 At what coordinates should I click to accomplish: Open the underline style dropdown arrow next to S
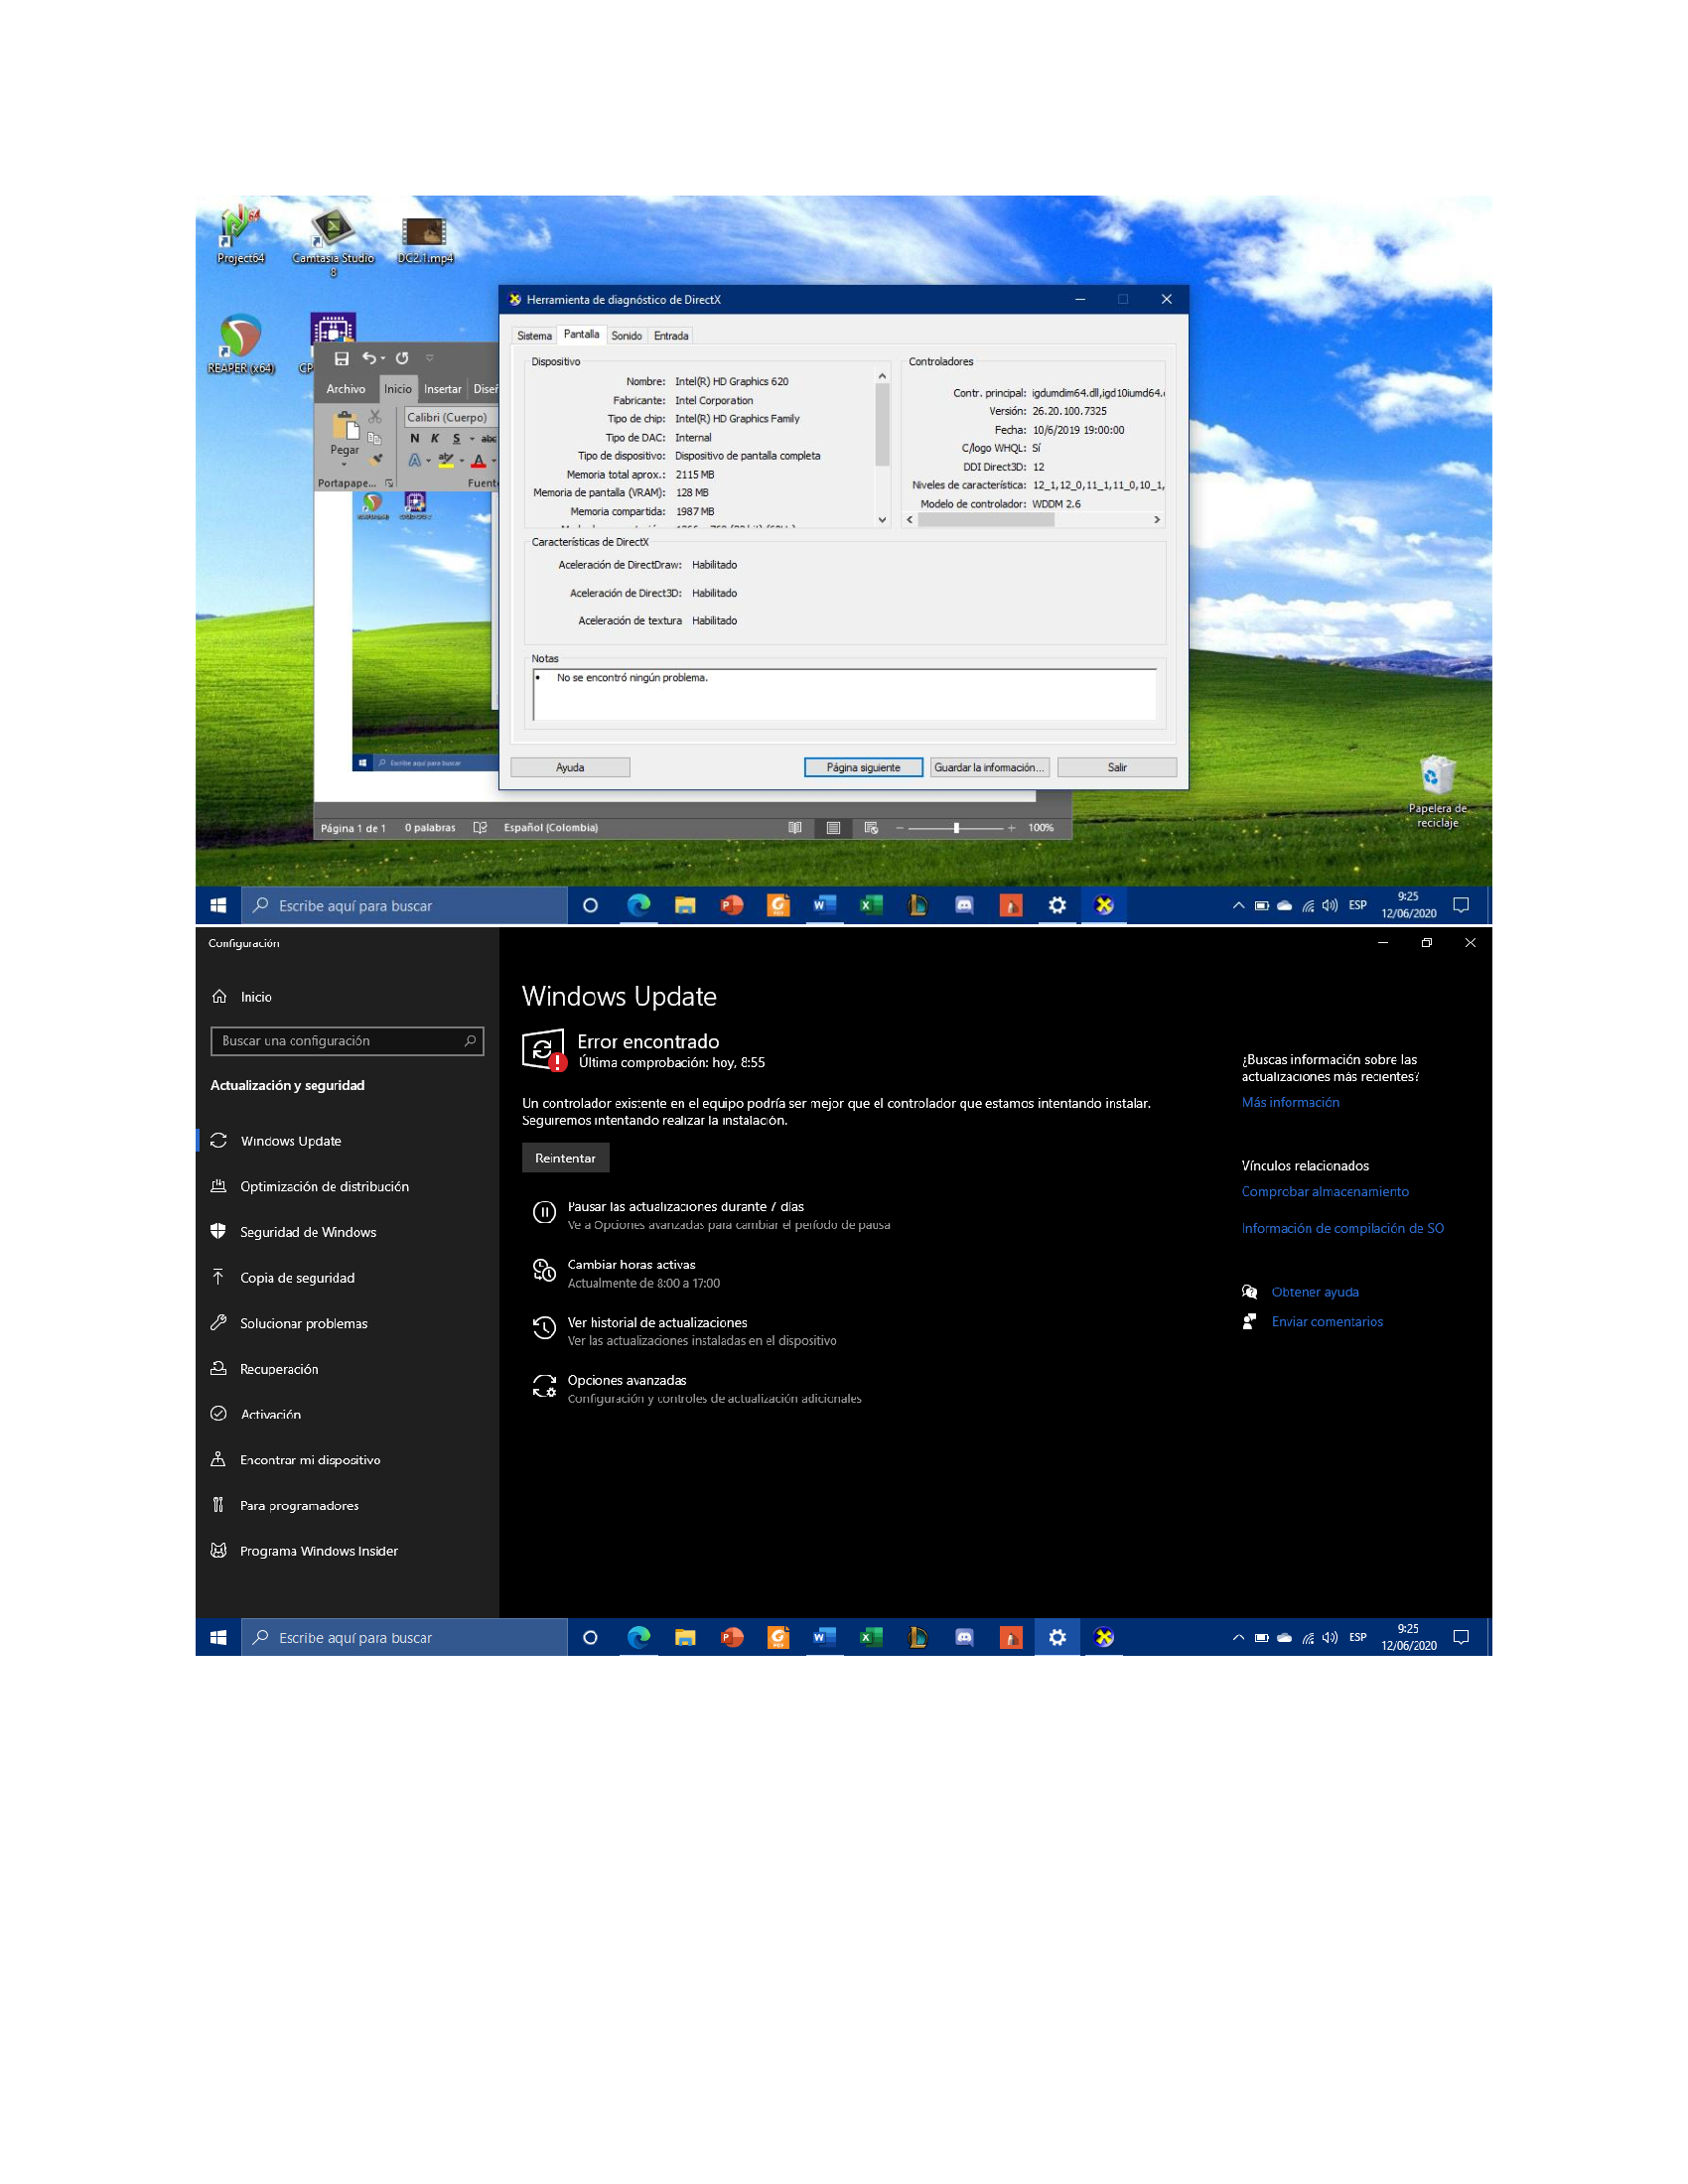click(x=472, y=439)
